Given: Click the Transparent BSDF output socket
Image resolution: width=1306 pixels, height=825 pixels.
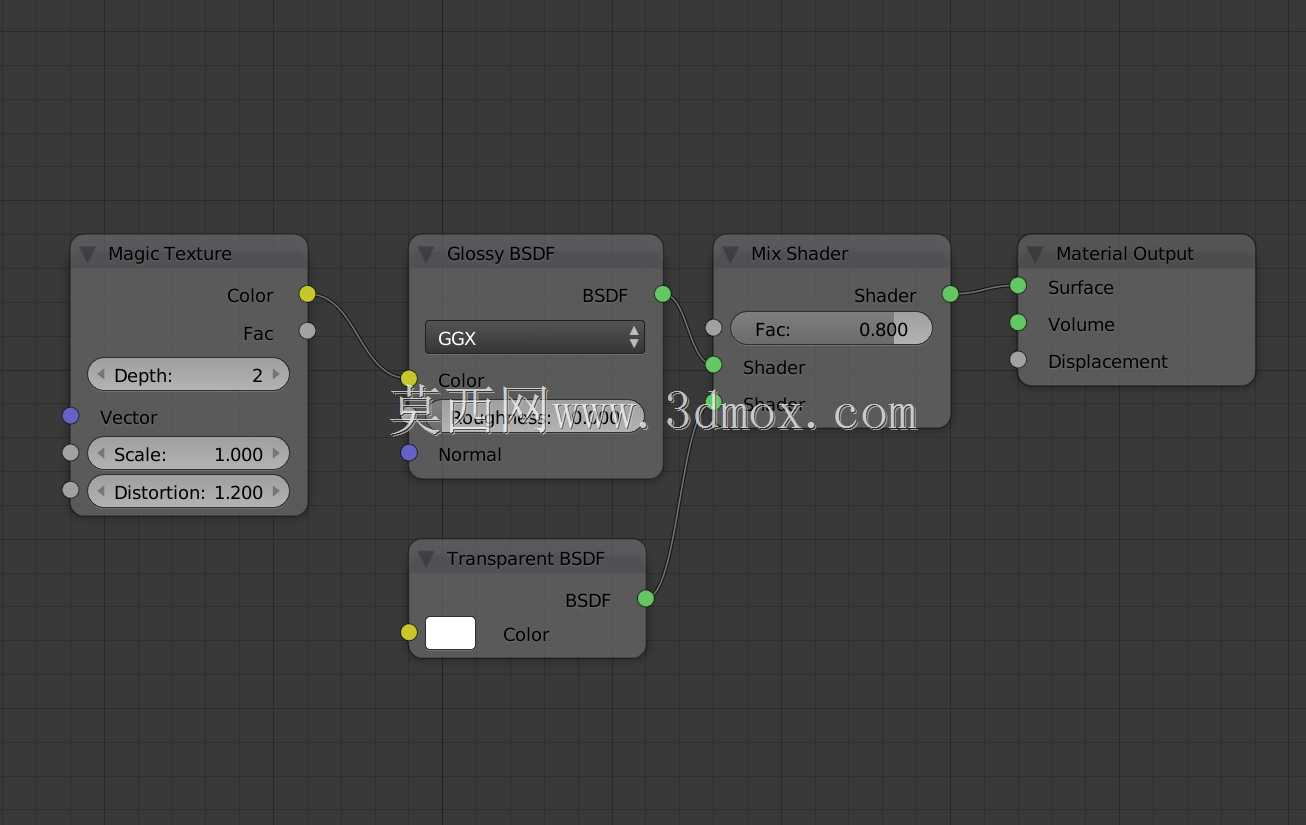Looking at the screenshot, I should tap(645, 599).
